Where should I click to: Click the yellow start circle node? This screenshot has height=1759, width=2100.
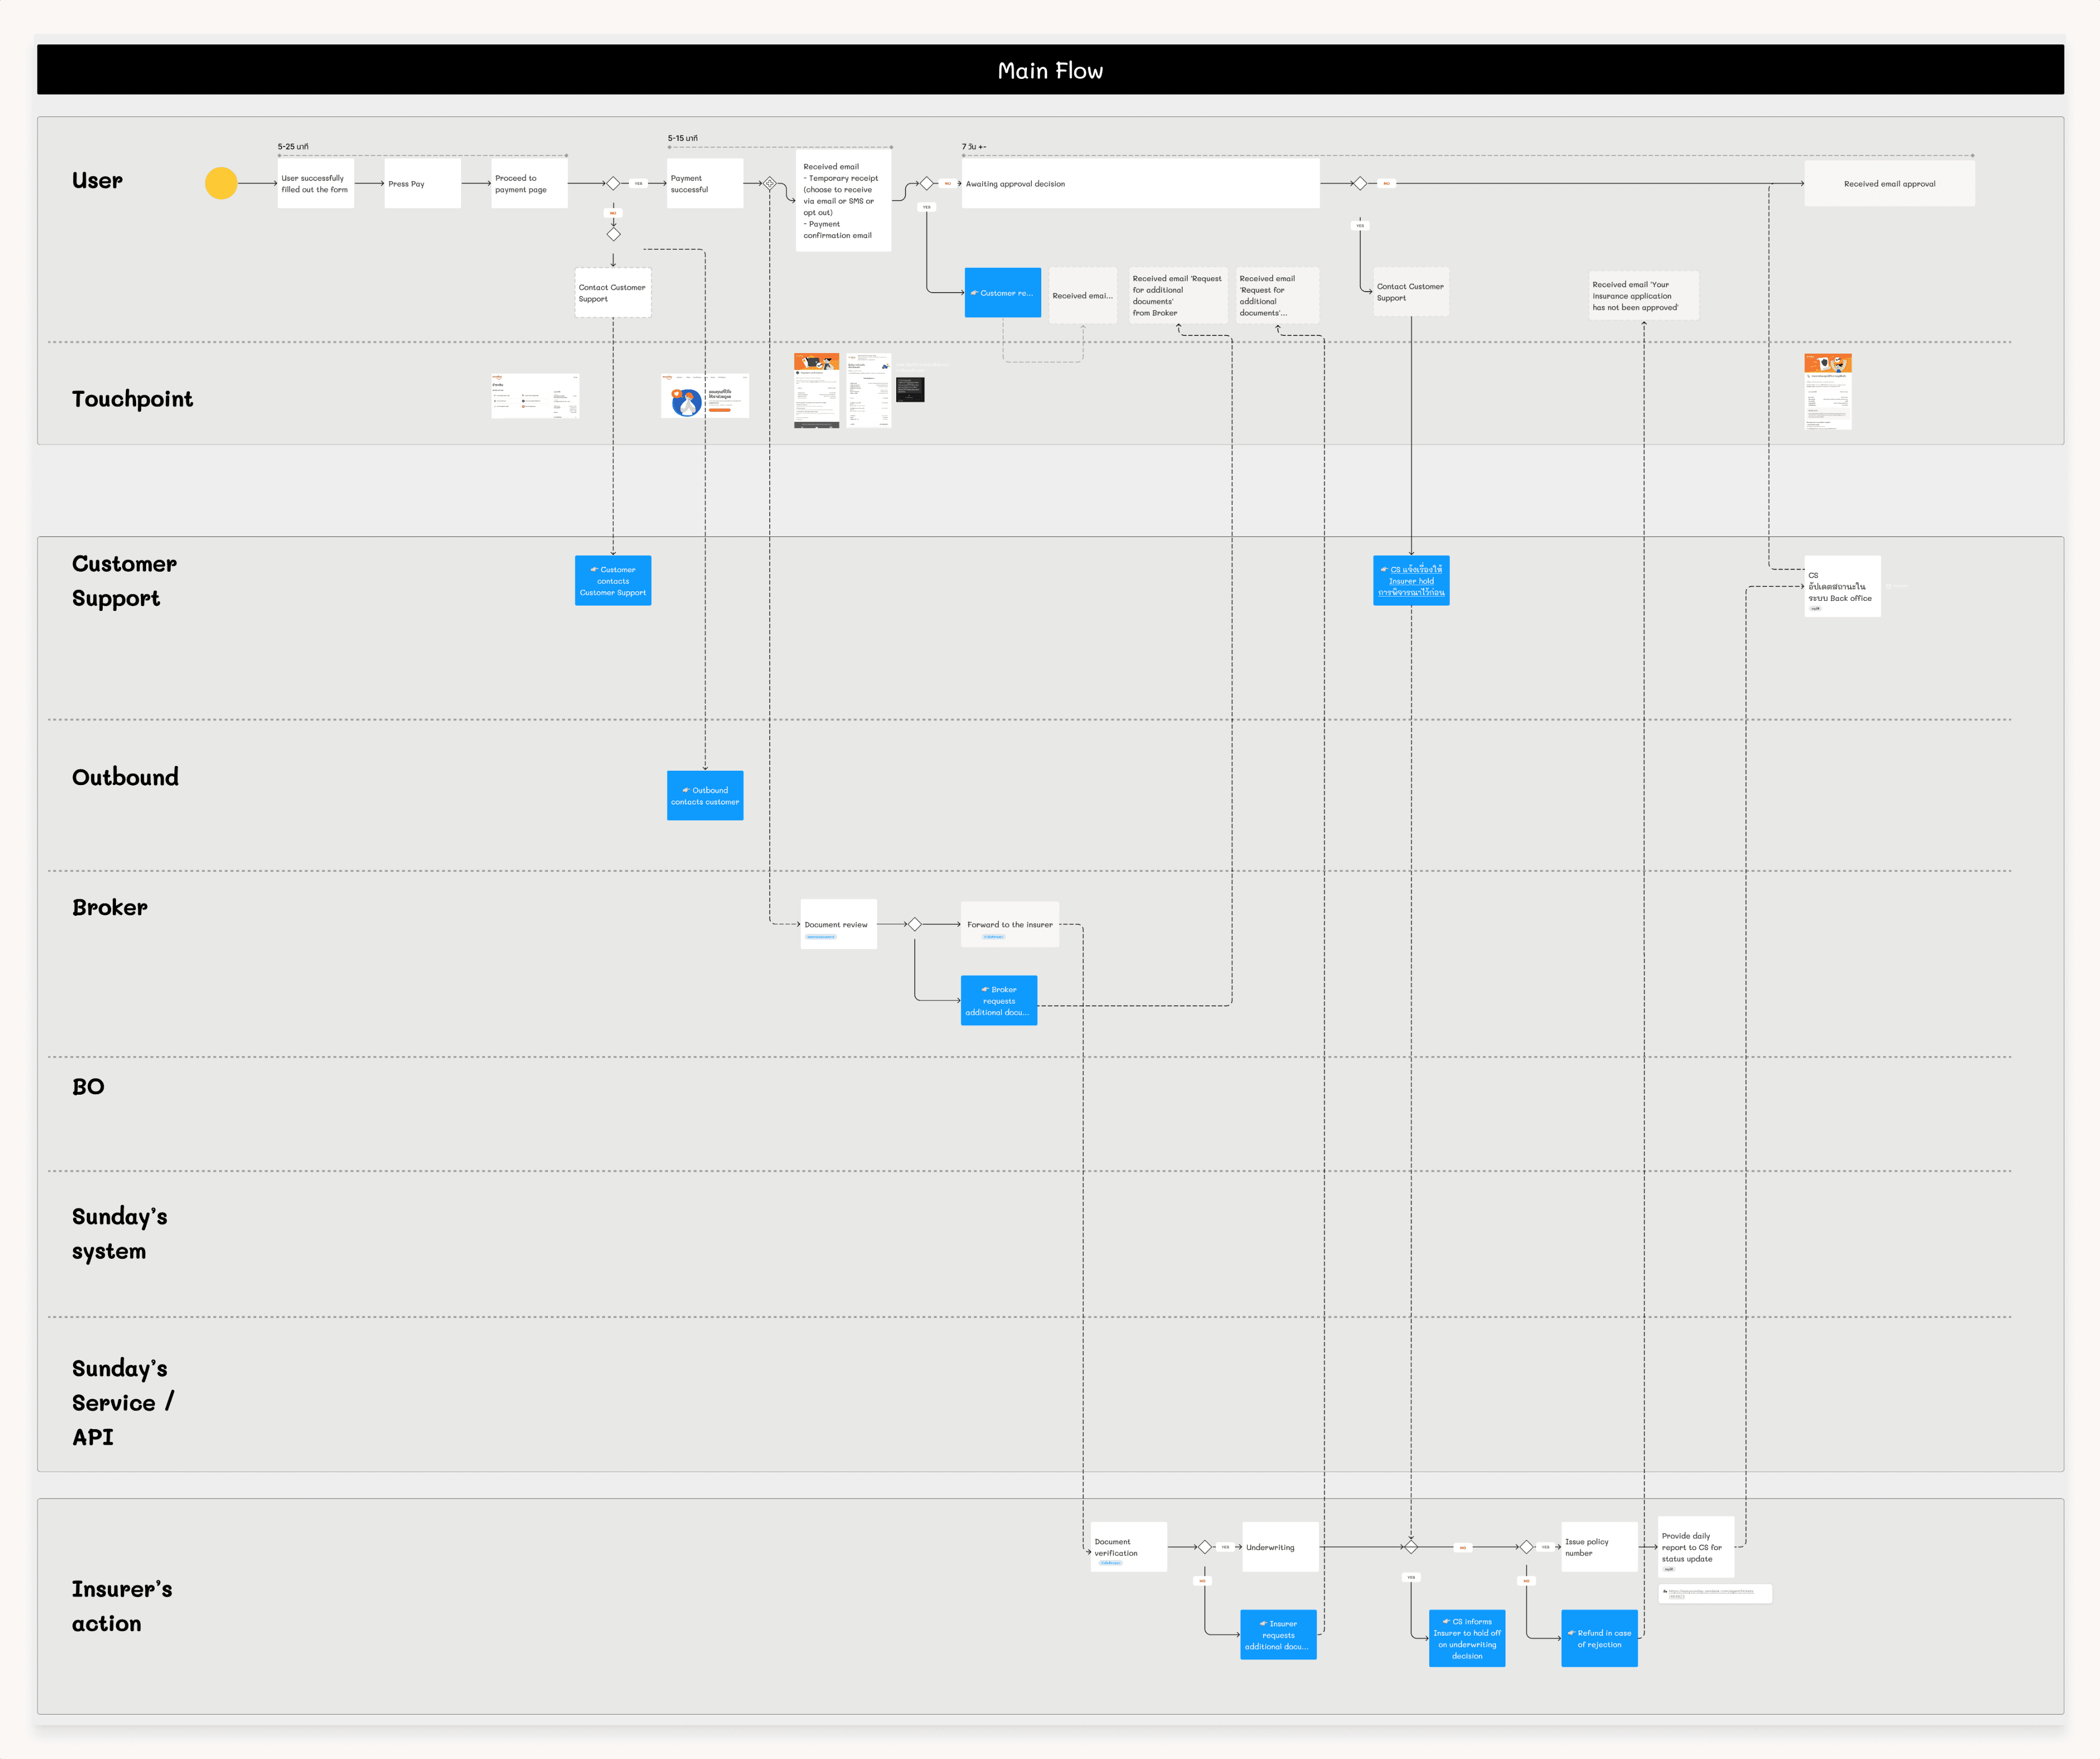pyautogui.click(x=221, y=183)
